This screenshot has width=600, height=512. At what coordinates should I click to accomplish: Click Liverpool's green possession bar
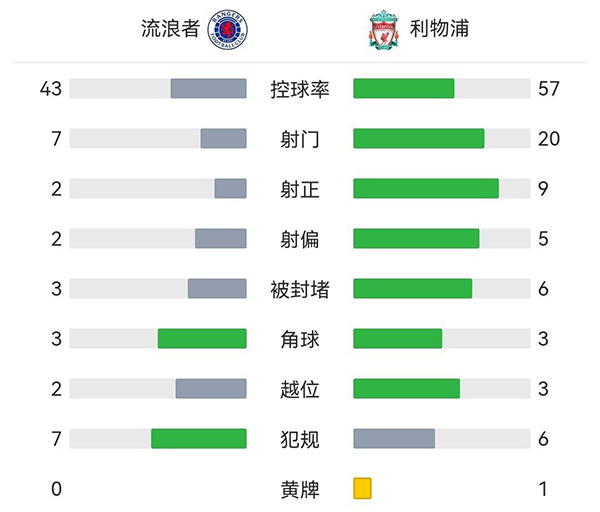[x=404, y=89]
